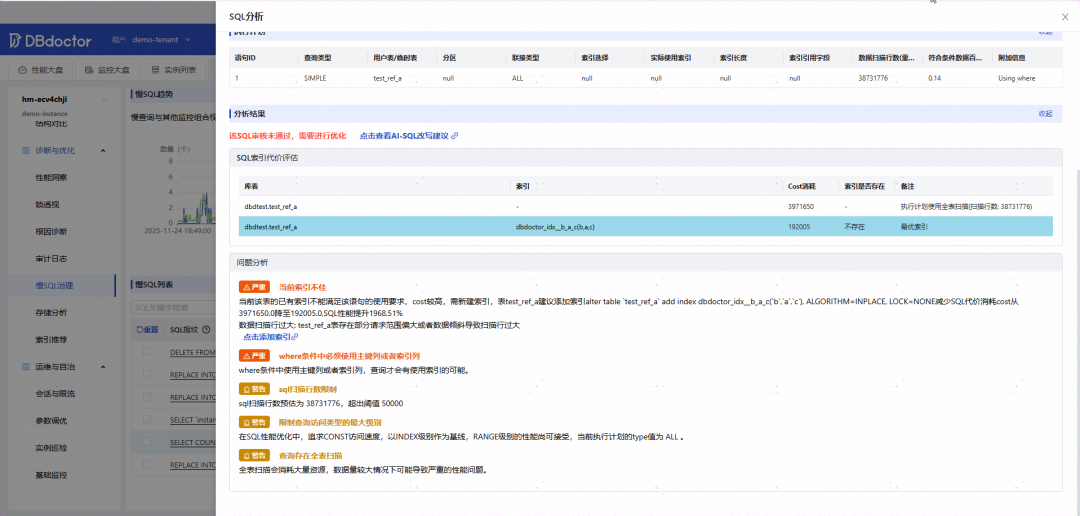Image resolution: width=1080 pixels, height=516 pixels.
Task: Open the SELECT `instan SQL fingerprint link
Action: [x=193, y=420]
